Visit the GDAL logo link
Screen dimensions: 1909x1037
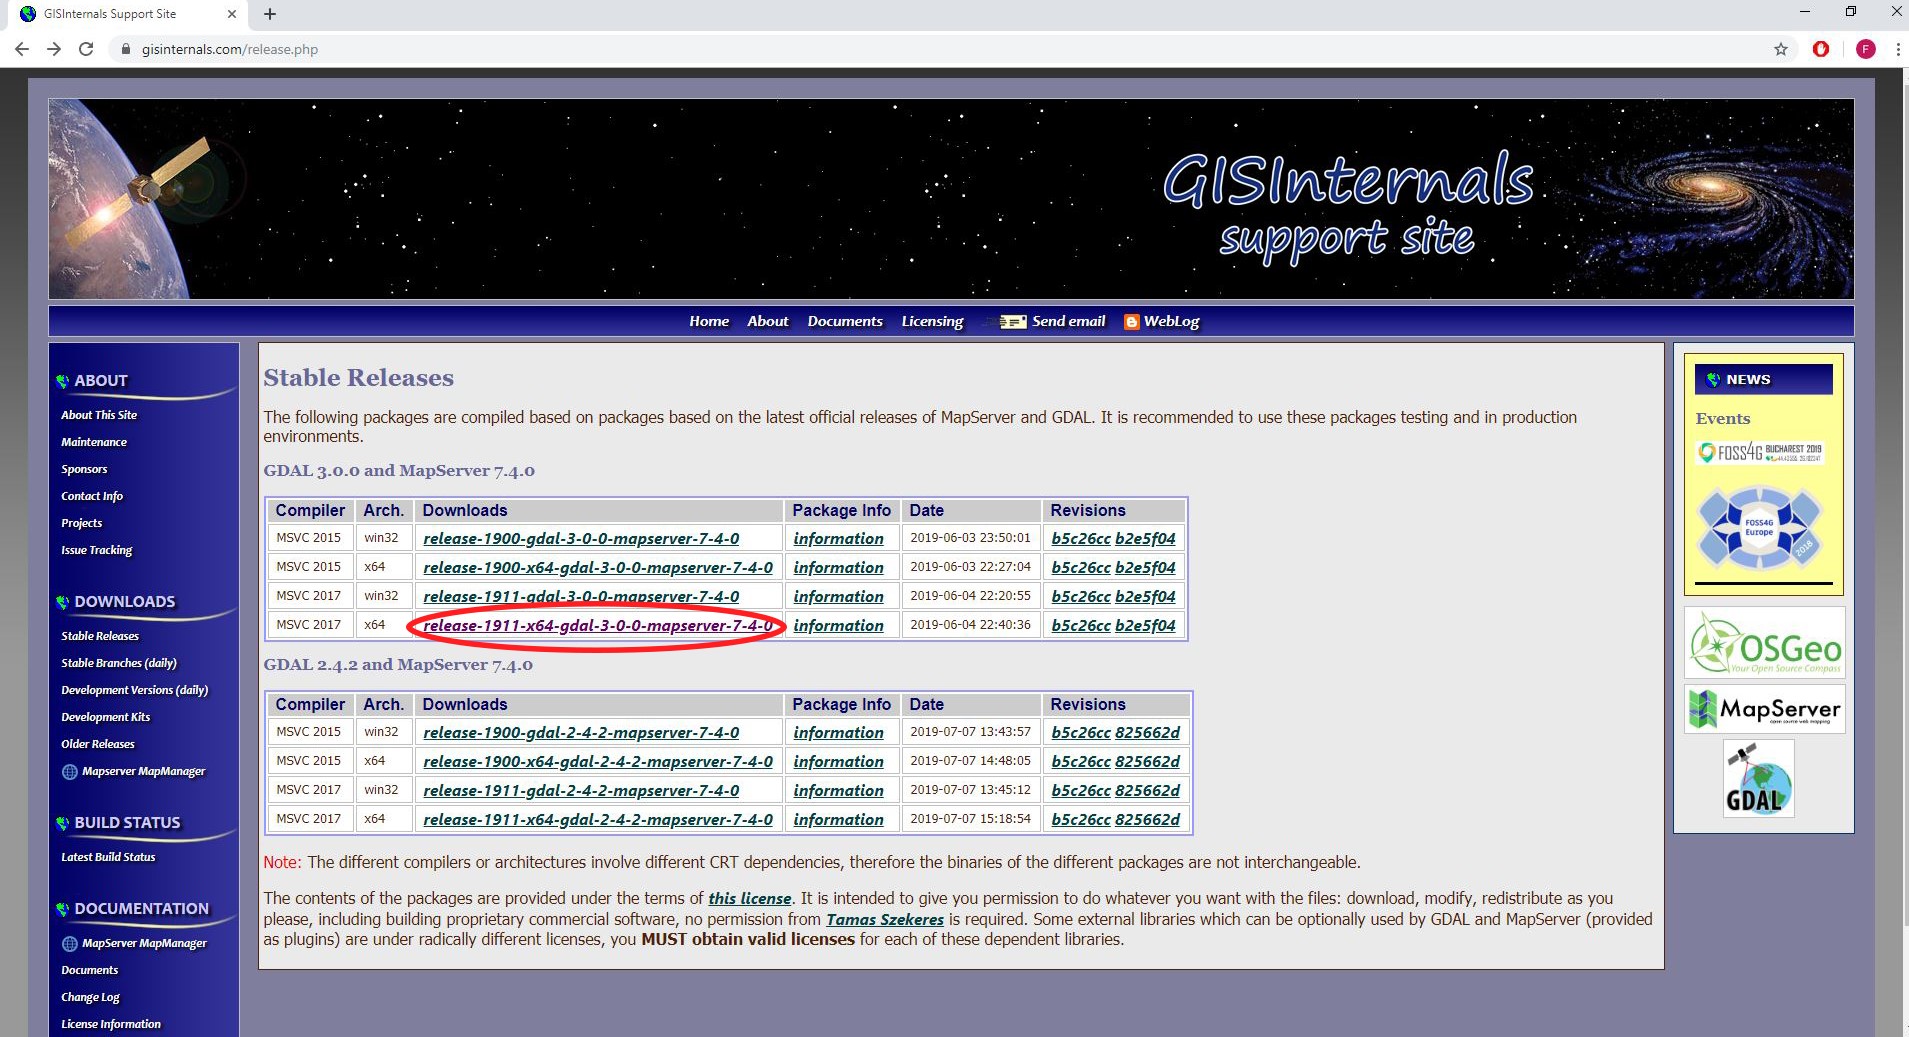(1759, 779)
